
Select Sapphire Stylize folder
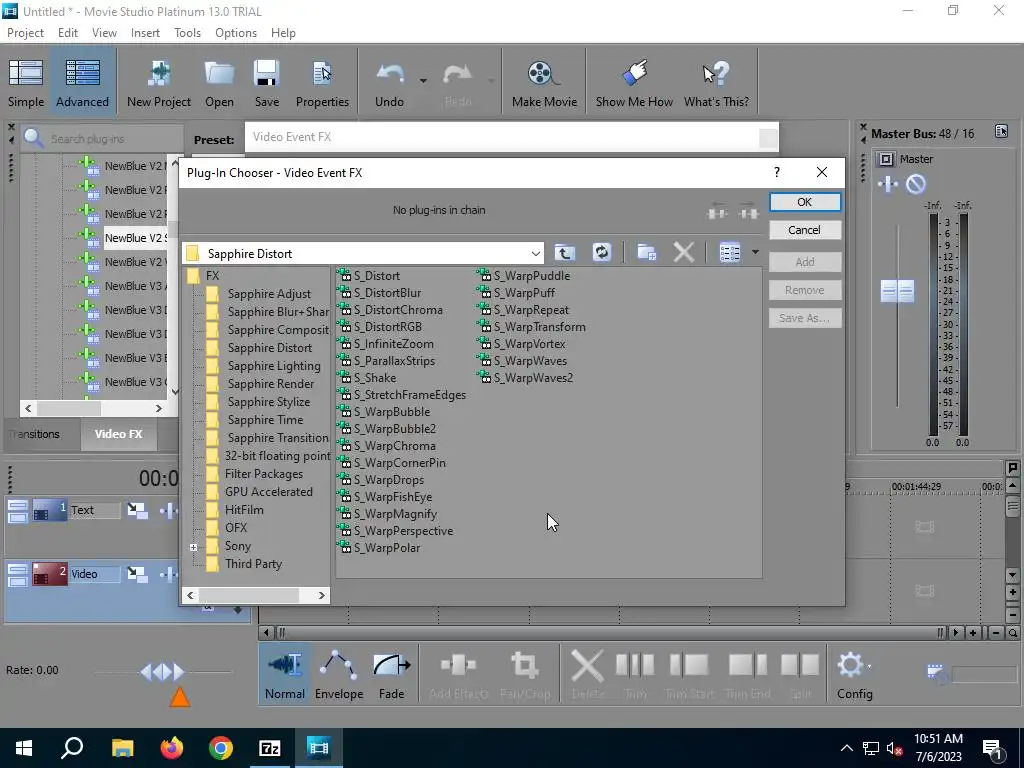[x=268, y=402]
